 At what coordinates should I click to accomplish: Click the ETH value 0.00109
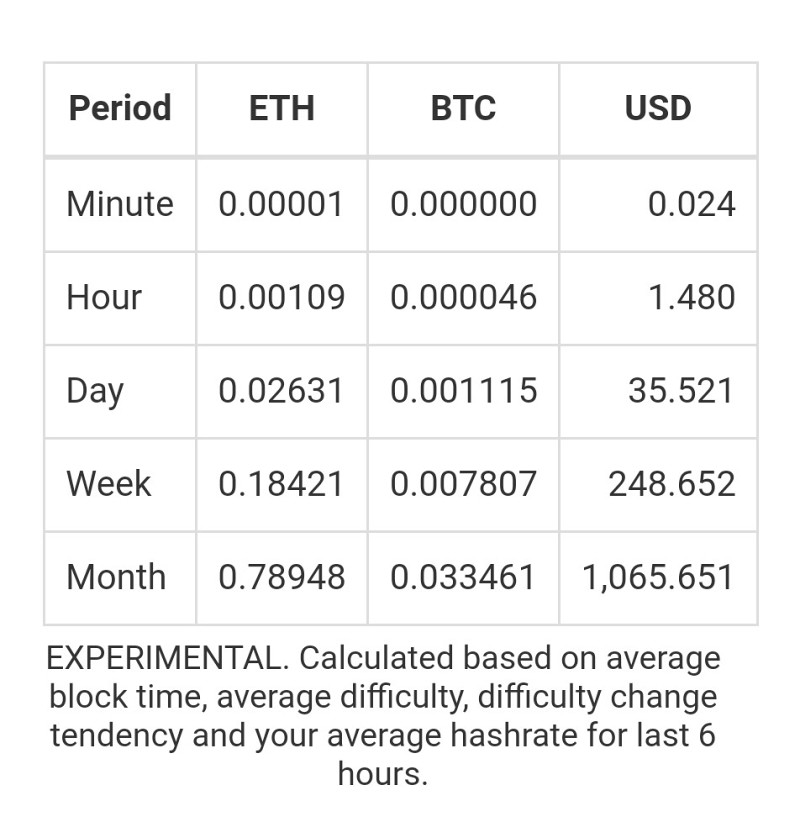tap(282, 297)
